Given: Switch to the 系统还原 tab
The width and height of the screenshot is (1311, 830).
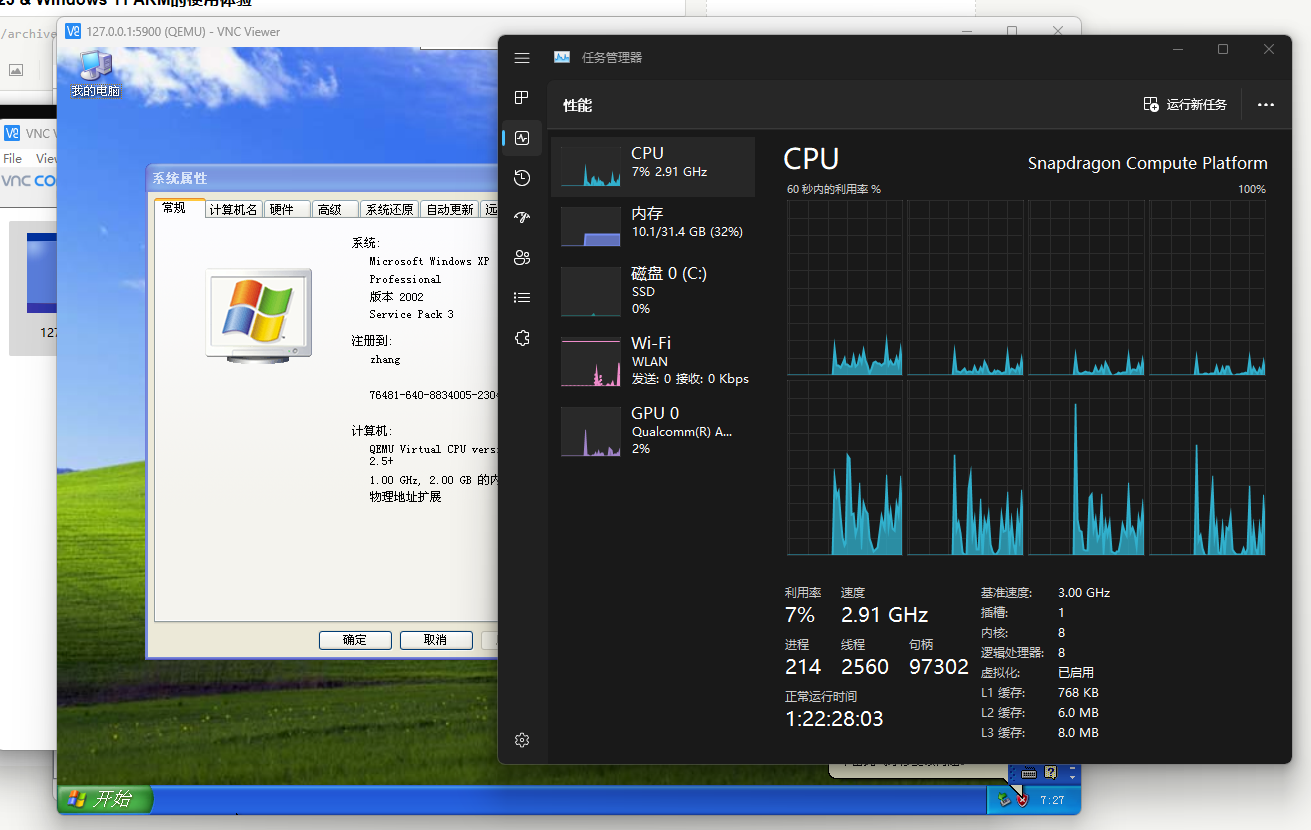Looking at the screenshot, I should click(x=389, y=210).
